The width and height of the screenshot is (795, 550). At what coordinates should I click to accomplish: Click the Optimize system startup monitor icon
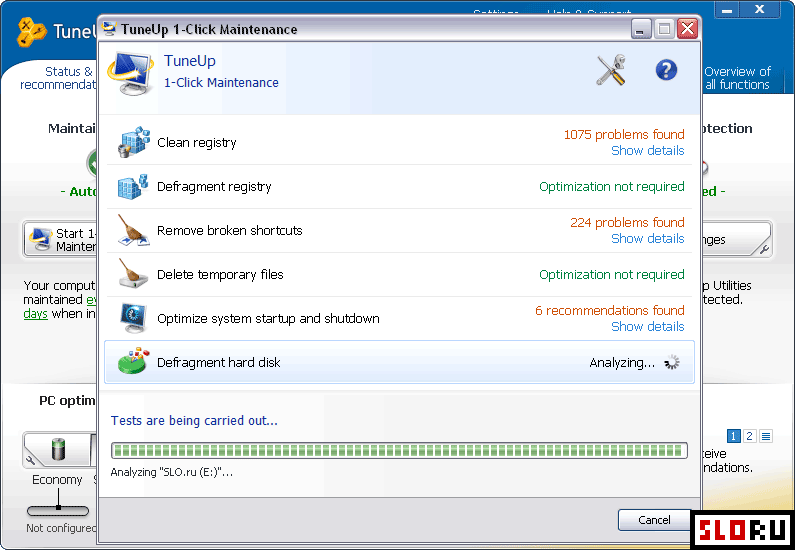tap(133, 318)
